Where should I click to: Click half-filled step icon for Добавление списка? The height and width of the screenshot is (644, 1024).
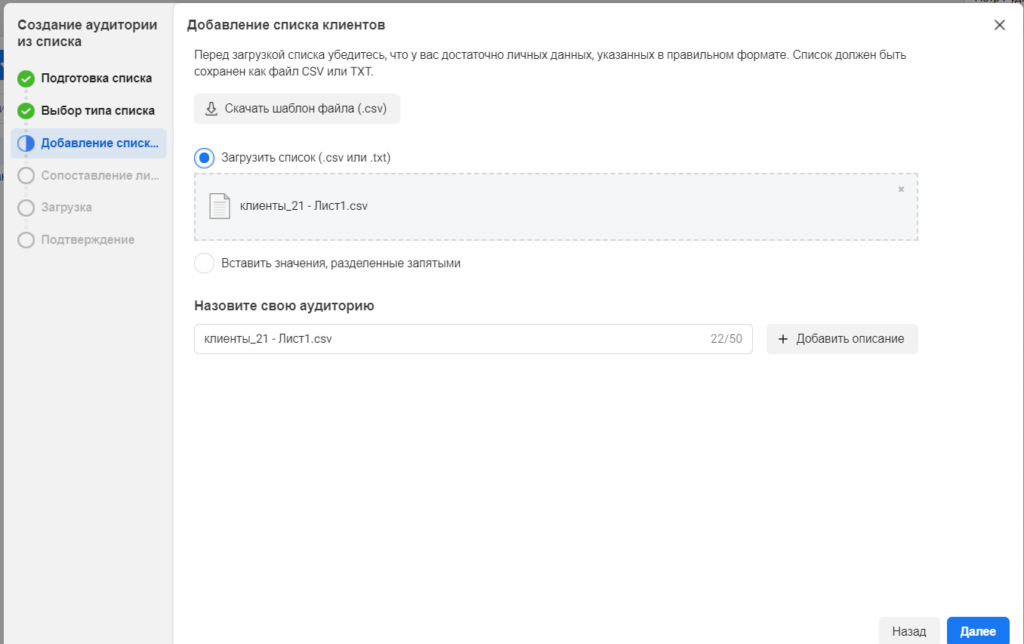click(26, 143)
